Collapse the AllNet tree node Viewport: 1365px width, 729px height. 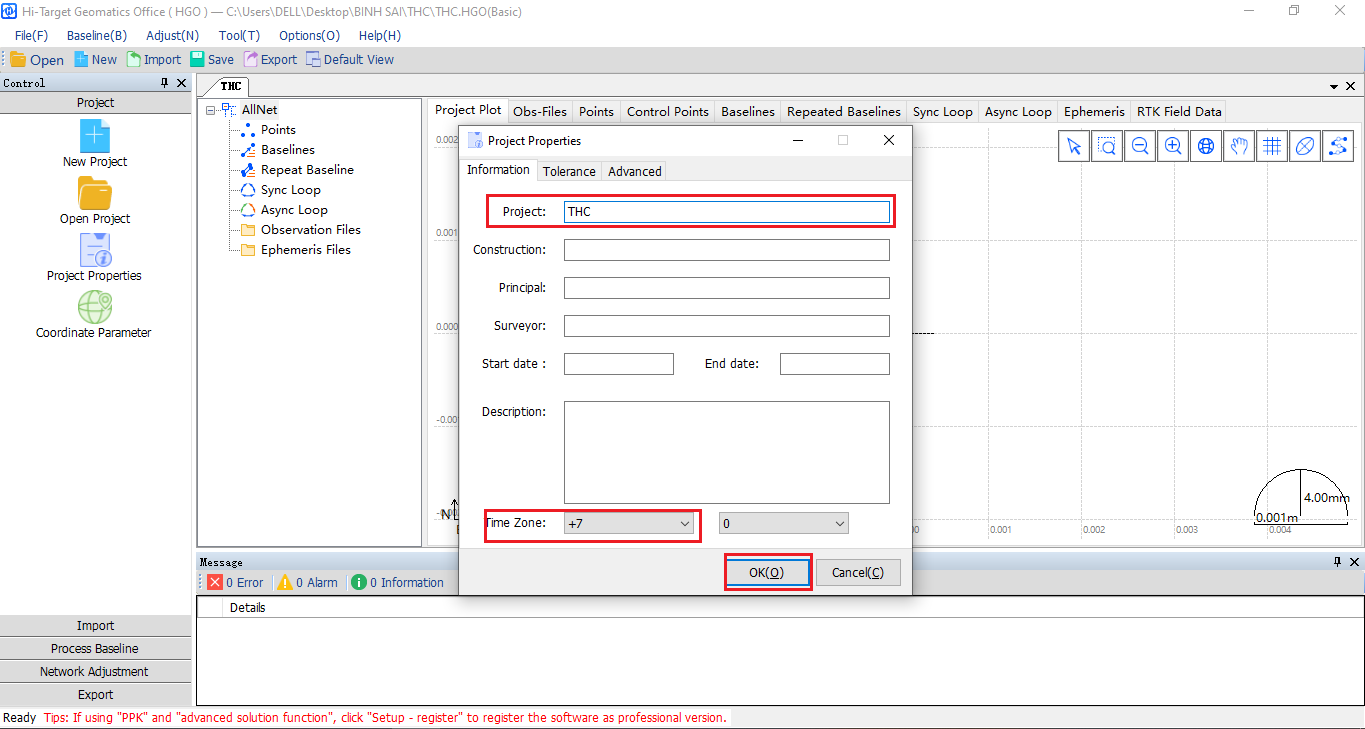click(x=211, y=110)
